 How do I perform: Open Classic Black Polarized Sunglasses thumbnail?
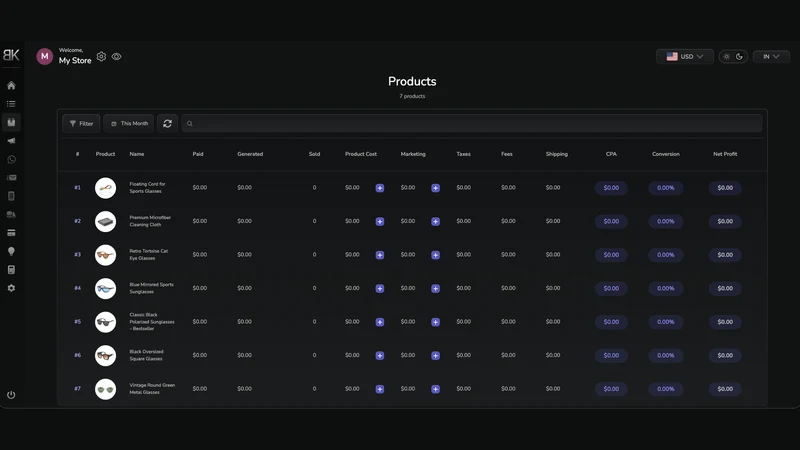click(x=106, y=322)
